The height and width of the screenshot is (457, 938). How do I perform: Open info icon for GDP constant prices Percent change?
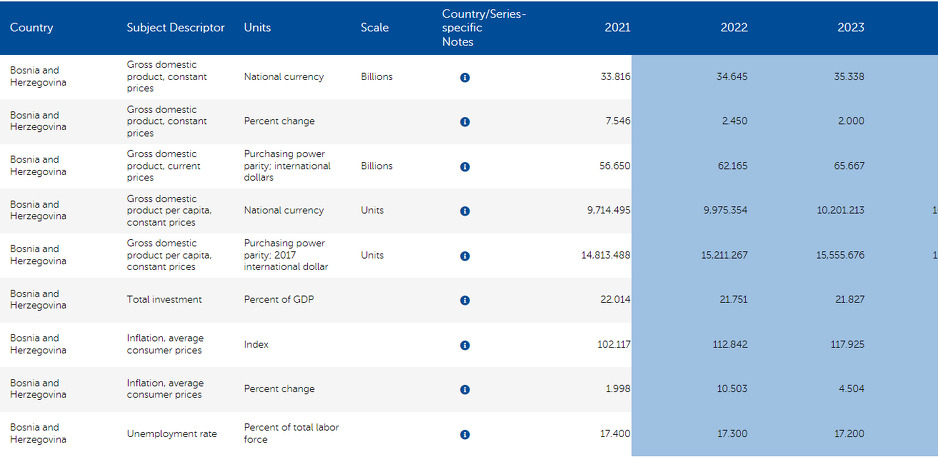465,122
